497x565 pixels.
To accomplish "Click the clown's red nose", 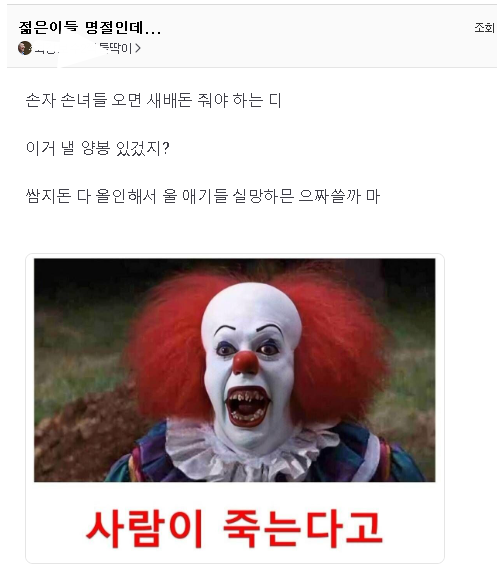I will coord(245,362).
